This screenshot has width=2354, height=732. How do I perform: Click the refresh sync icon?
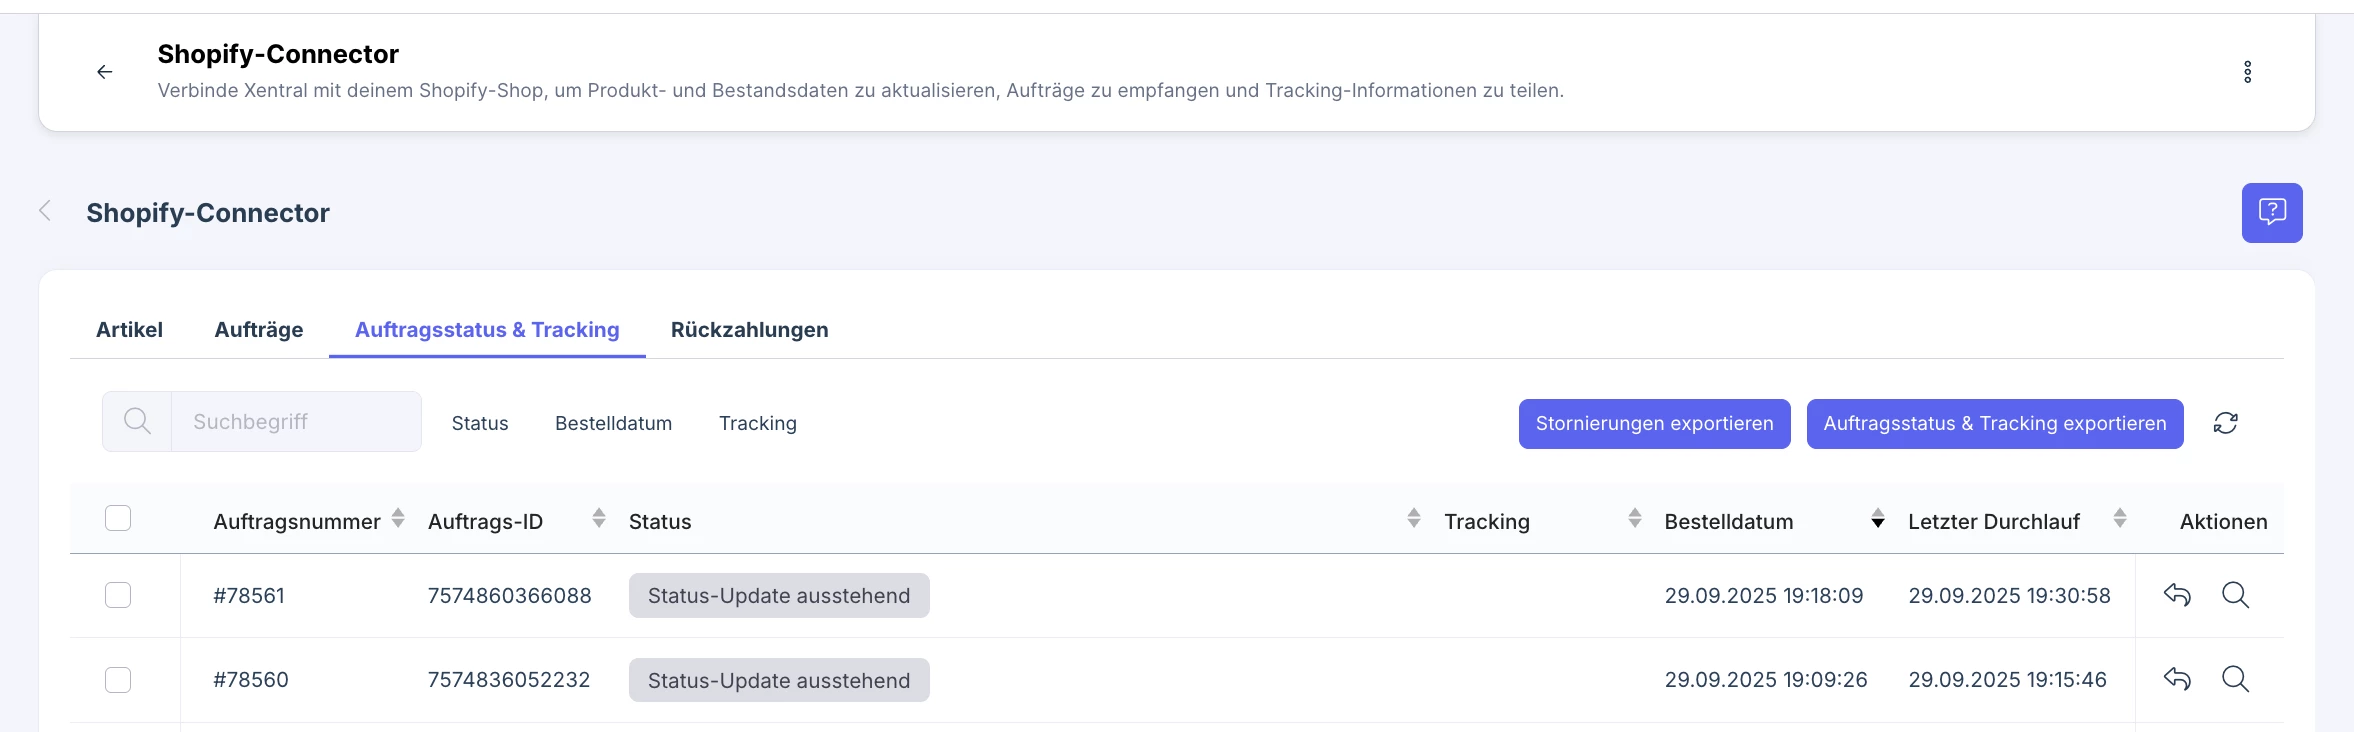2225,423
